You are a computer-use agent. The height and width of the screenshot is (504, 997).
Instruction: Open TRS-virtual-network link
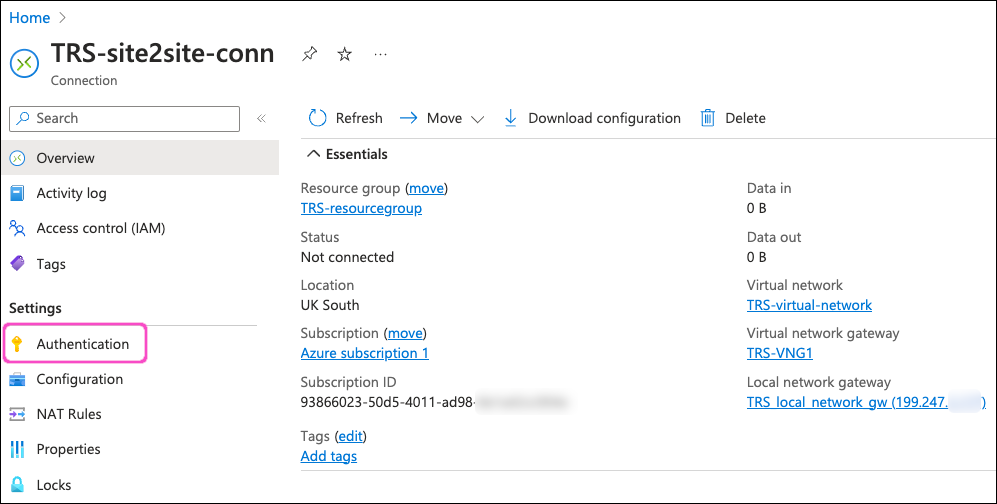pyautogui.click(x=809, y=305)
